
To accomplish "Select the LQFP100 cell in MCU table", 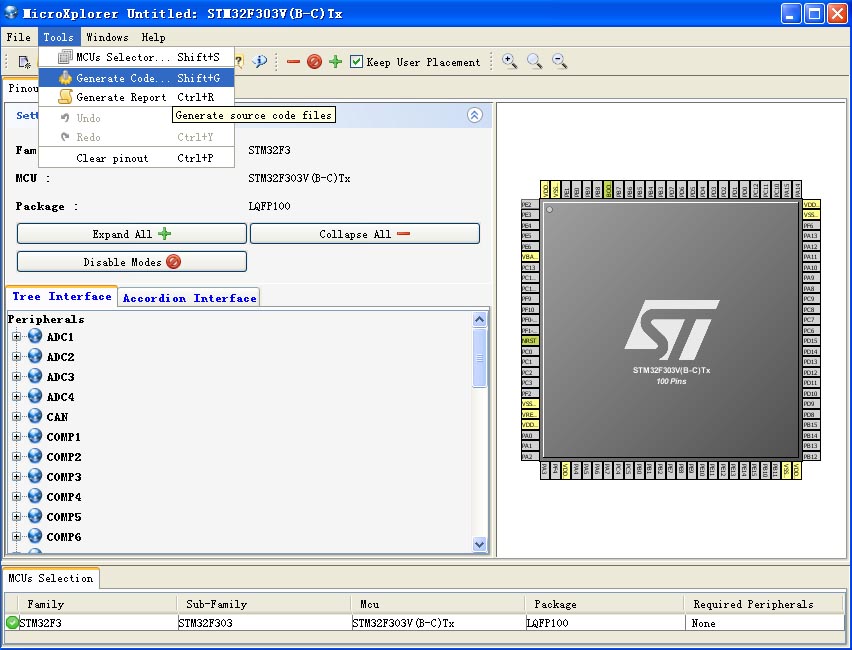I will click(604, 622).
